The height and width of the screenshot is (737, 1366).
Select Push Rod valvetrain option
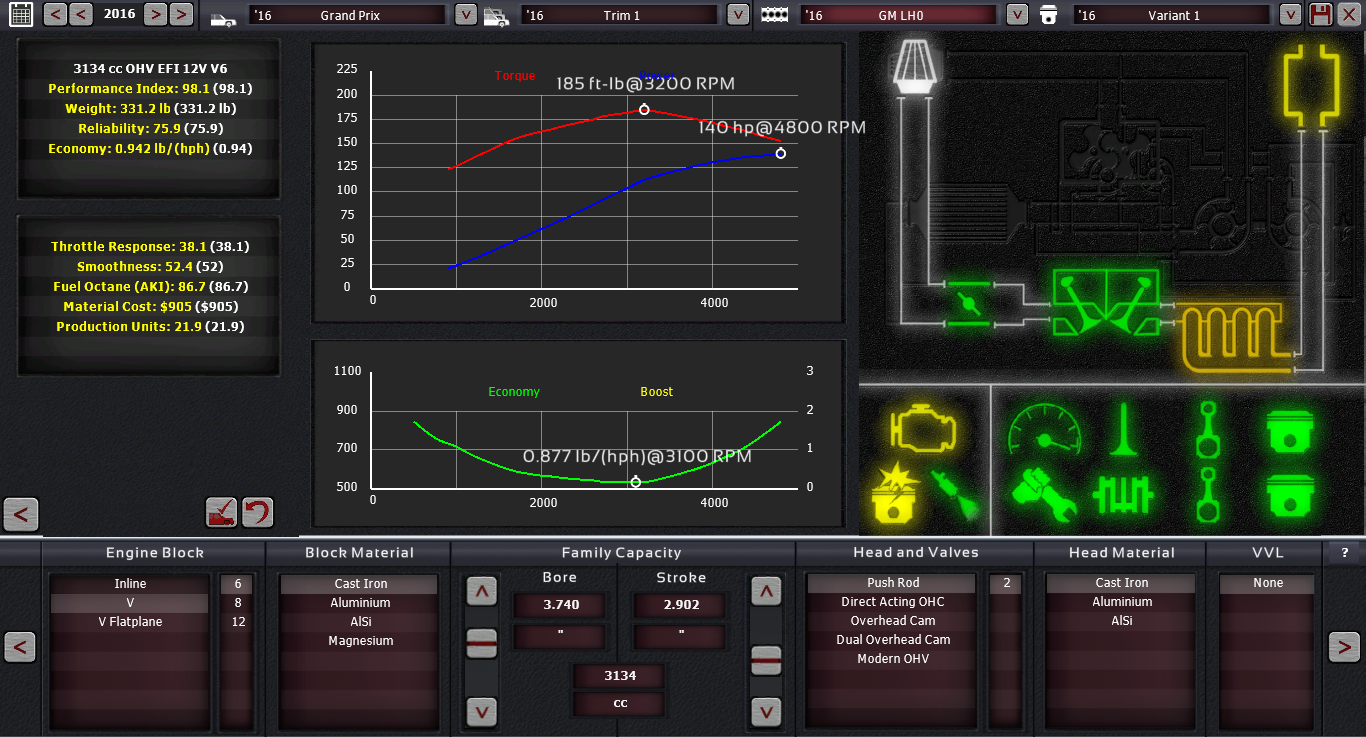[893, 583]
